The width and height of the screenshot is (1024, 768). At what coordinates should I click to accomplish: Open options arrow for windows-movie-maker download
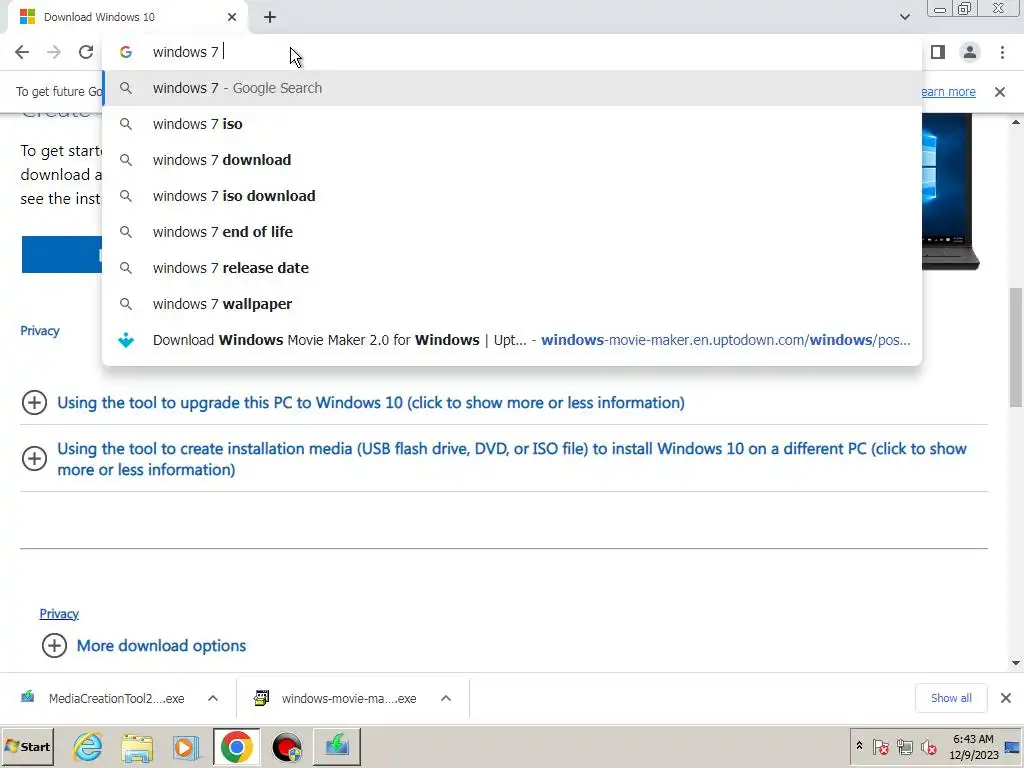click(x=446, y=699)
